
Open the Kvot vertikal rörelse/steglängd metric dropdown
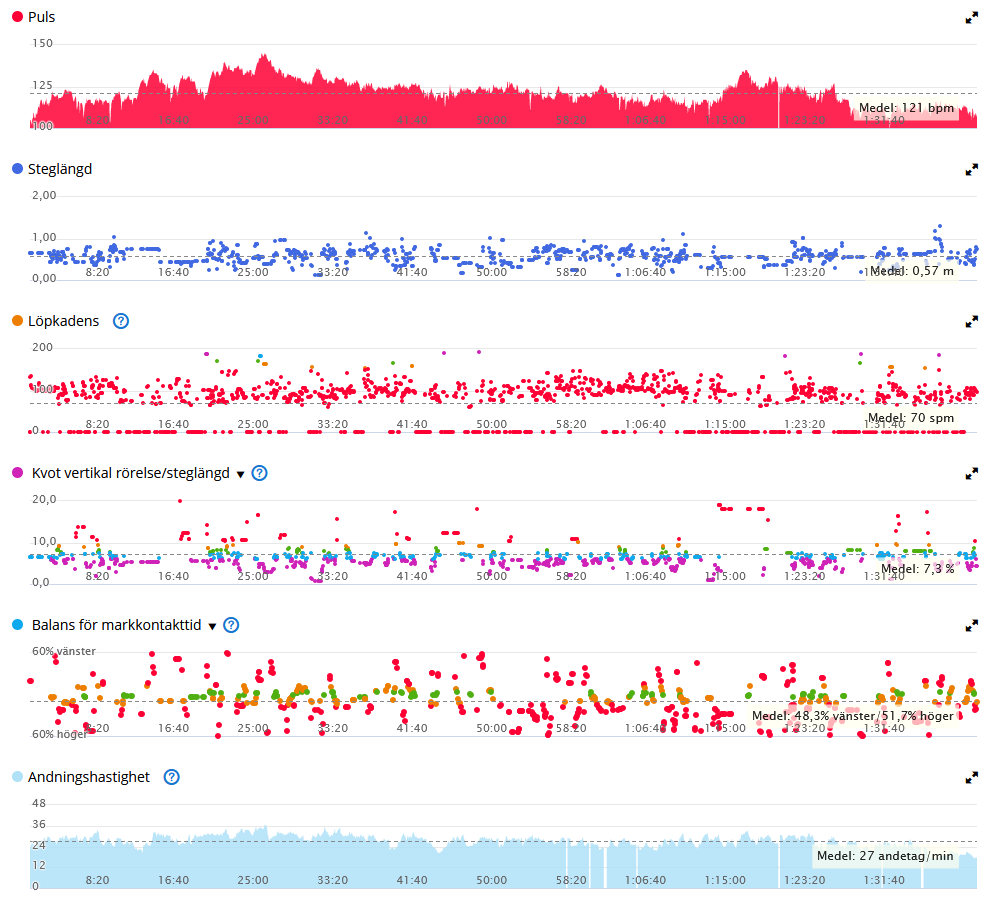(x=240, y=474)
